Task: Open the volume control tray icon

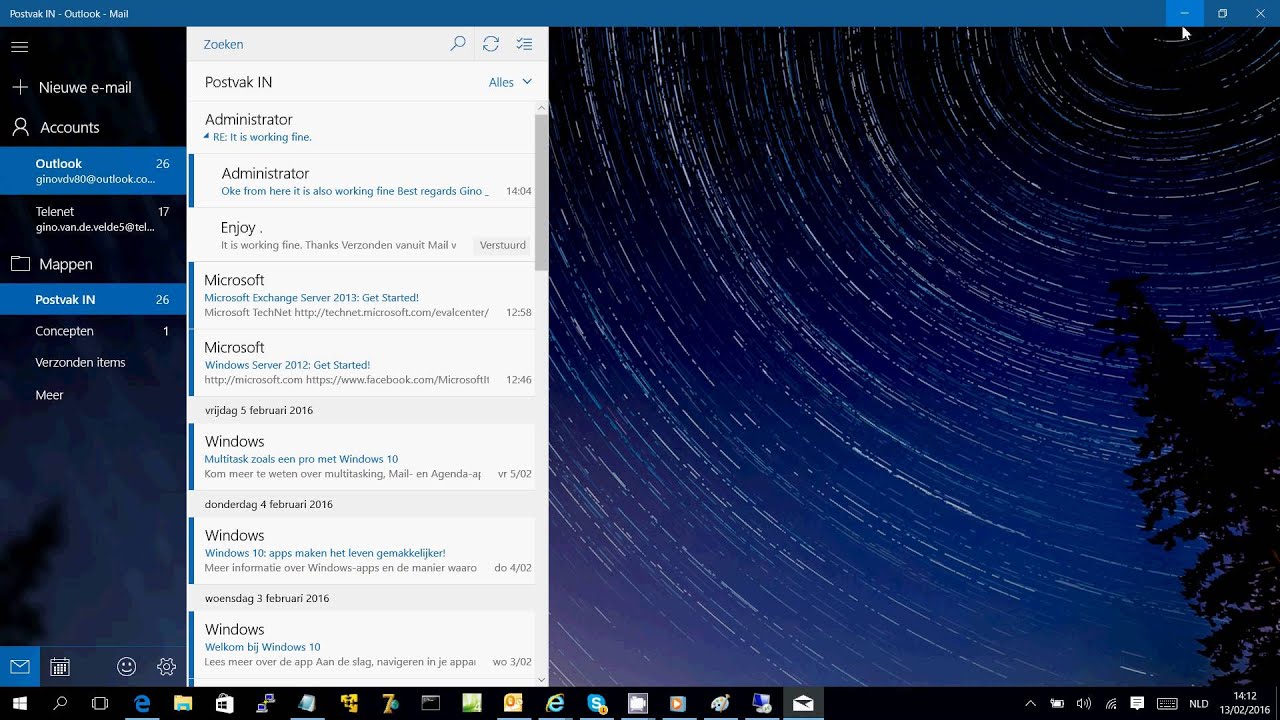Action: pyautogui.click(x=1083, y=703)
